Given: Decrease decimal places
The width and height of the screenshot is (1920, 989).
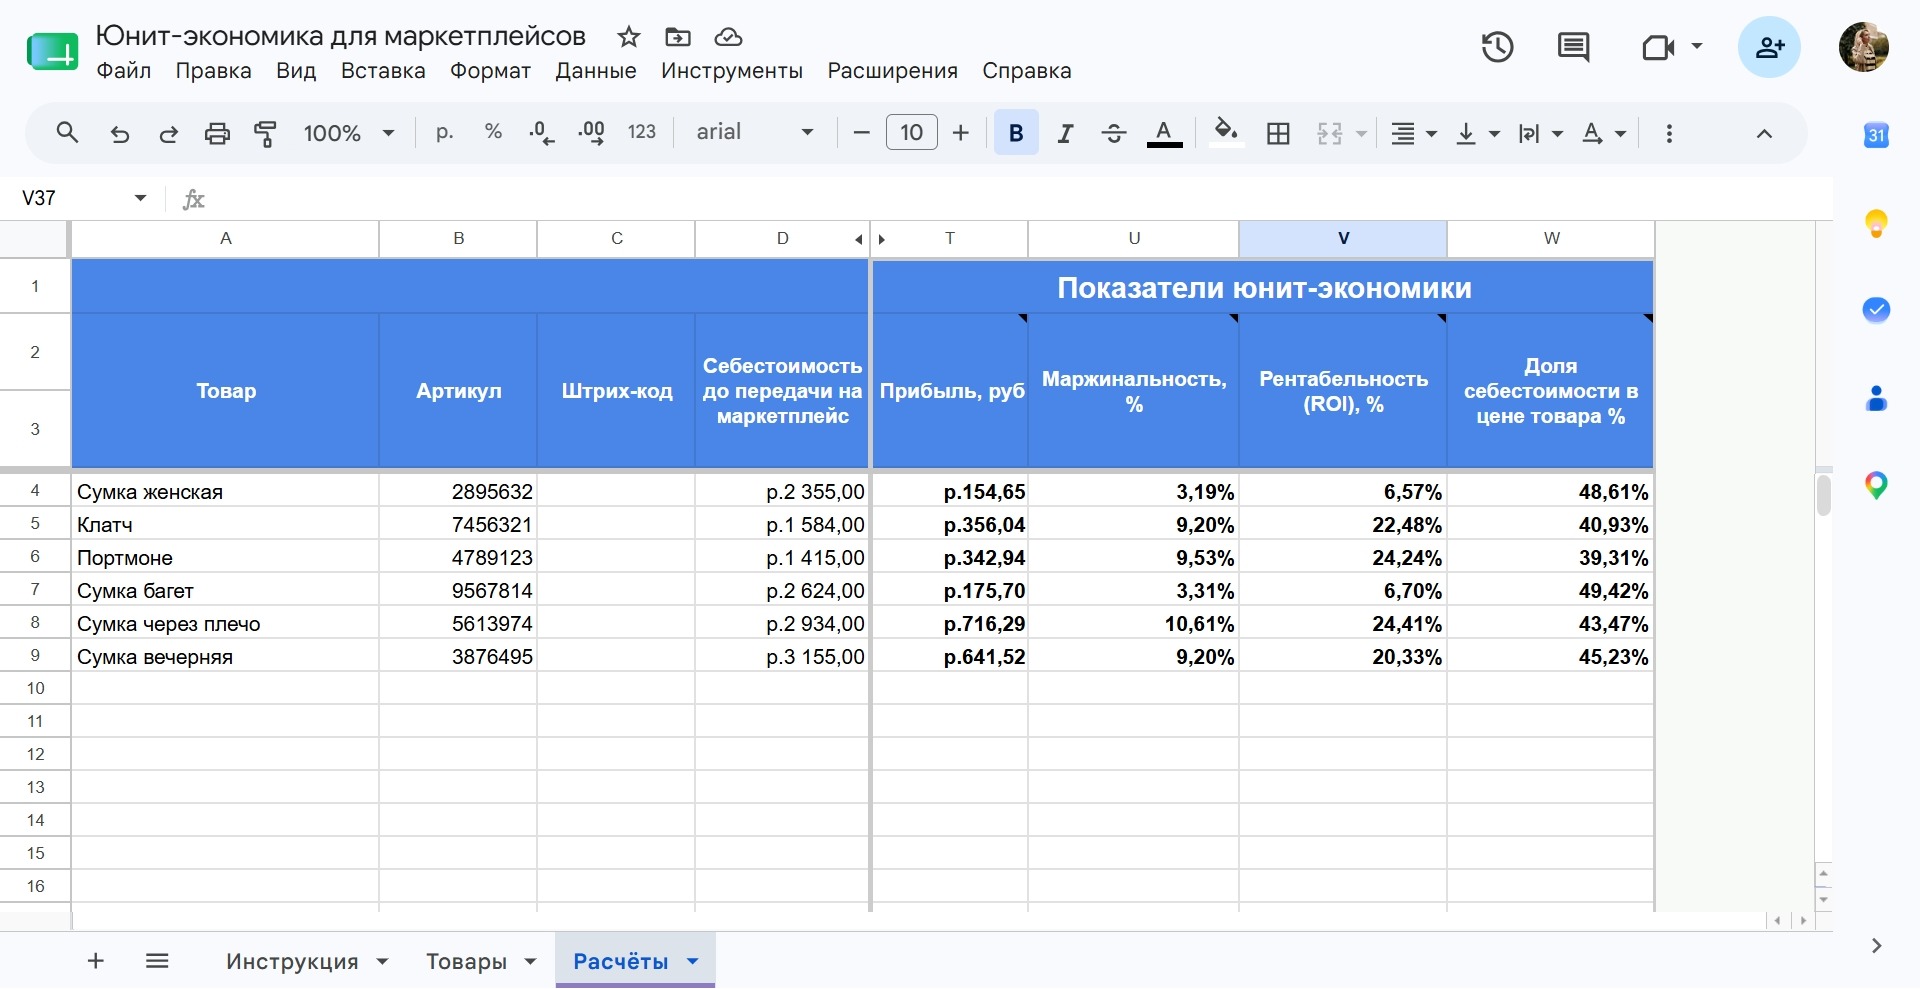Looking at the screenshot, I should [541, 133].
